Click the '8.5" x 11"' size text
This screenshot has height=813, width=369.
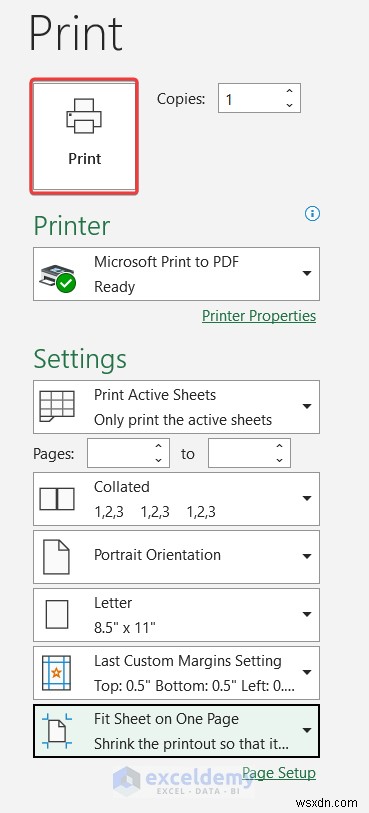tap(125, 628)
